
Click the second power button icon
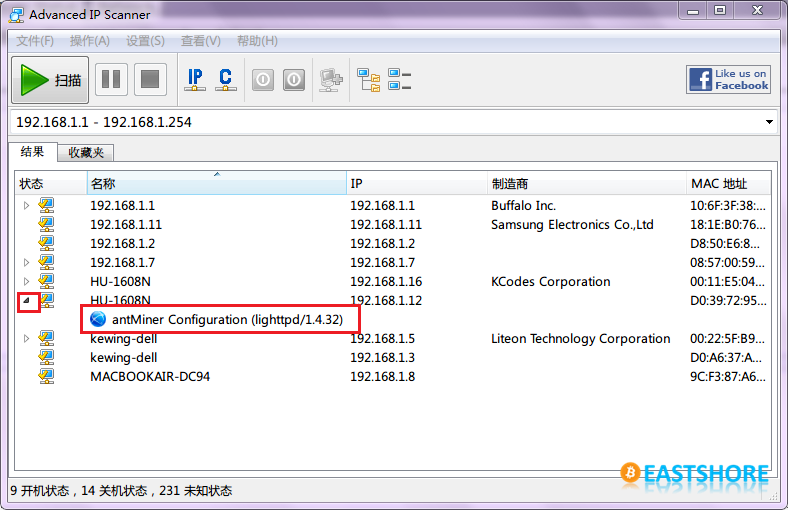(x=294, y=80)
